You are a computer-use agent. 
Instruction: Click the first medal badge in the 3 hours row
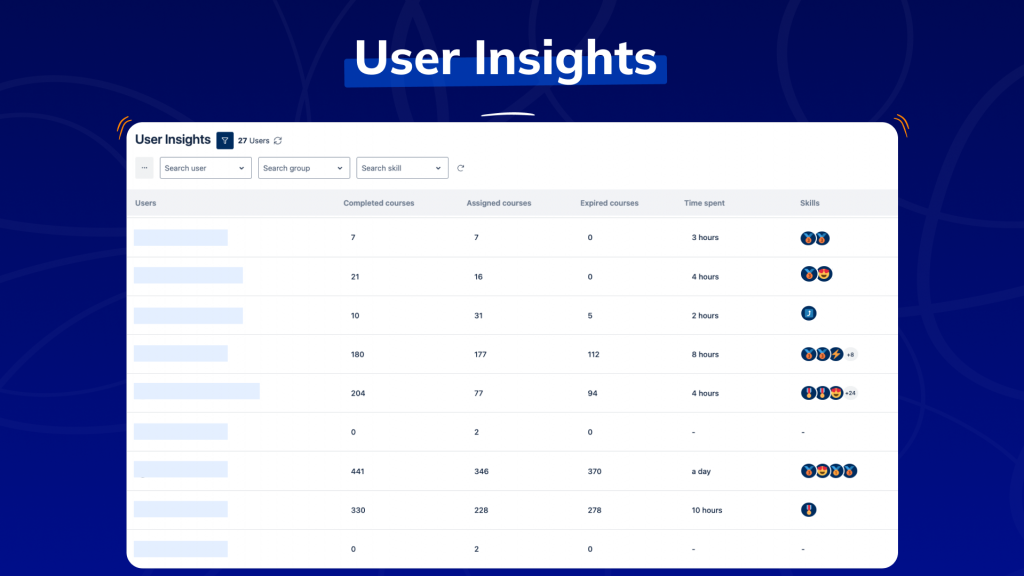[808, 238]
